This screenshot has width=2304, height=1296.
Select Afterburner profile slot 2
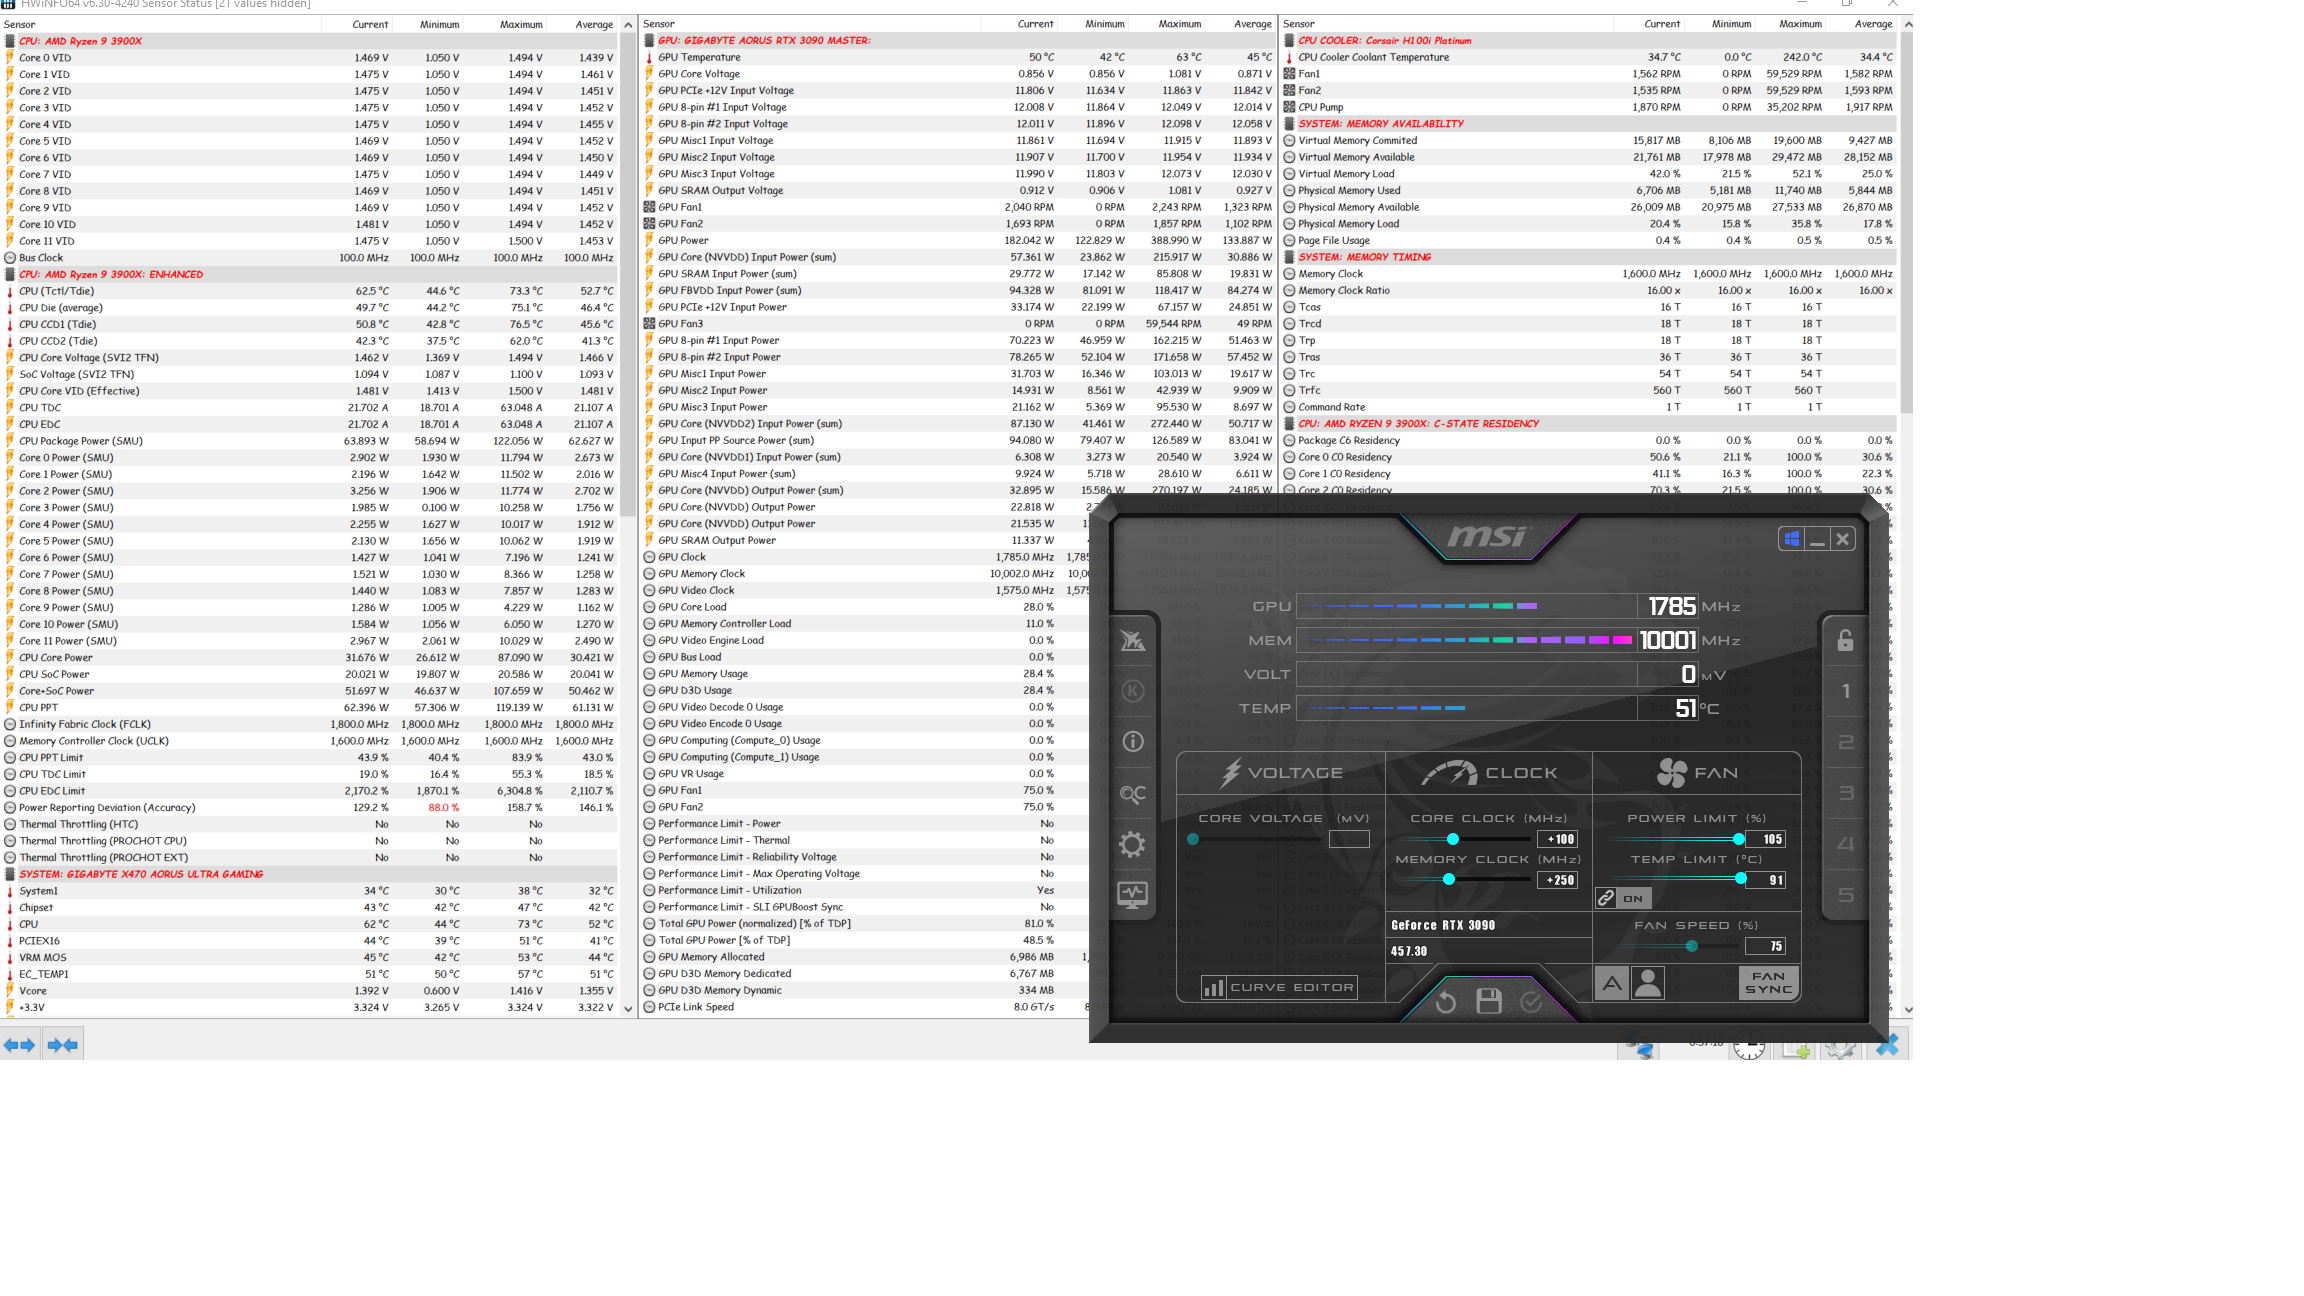[x=1846, y=742]
